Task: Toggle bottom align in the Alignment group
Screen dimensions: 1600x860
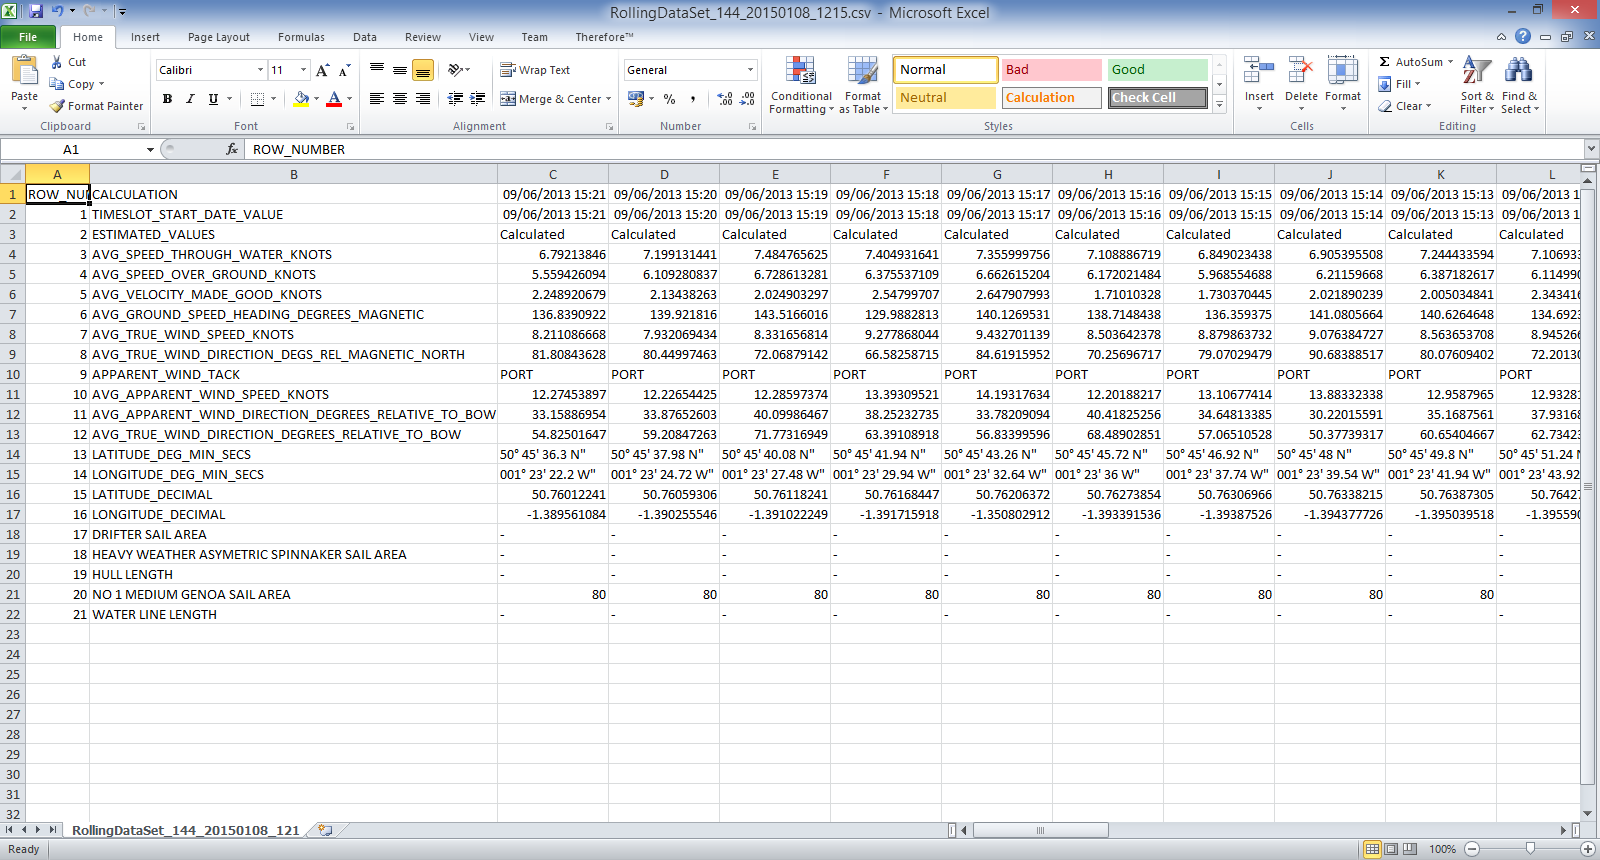Action: pos(423,70)
